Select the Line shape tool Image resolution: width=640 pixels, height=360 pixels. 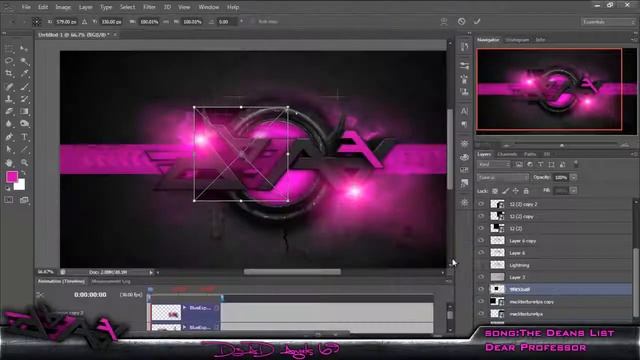pos(24,149)
